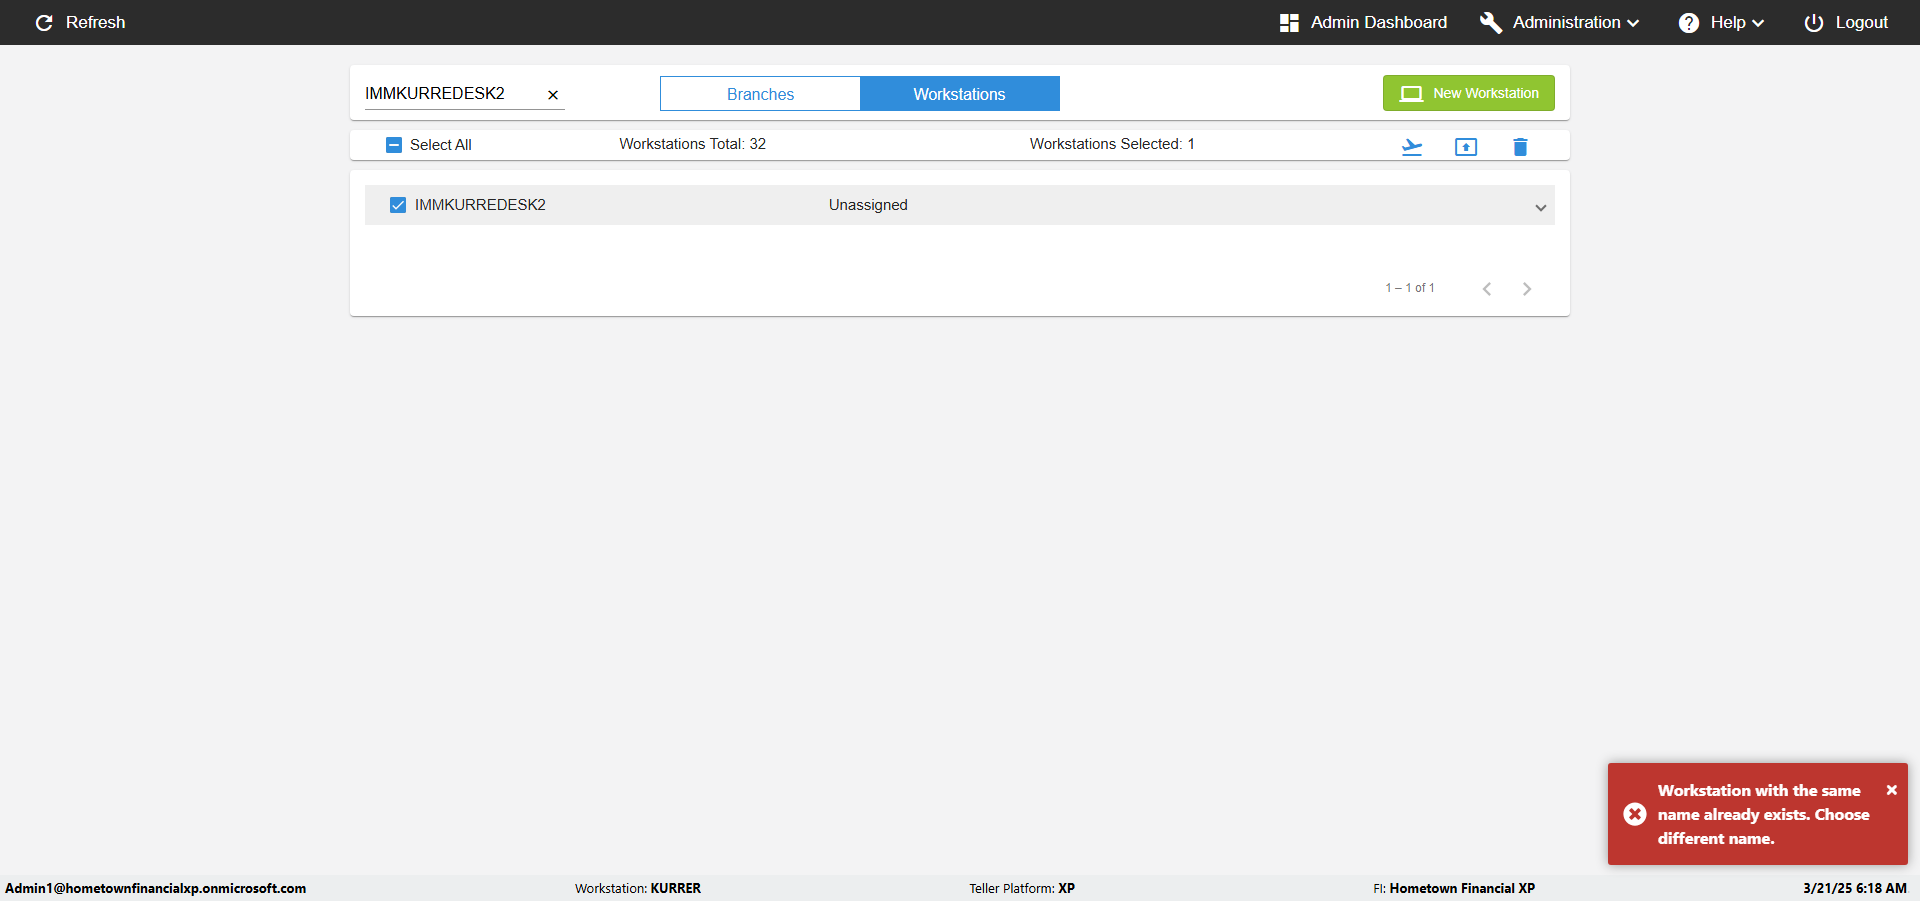Delete selected workstations with the trash icon
This screenshot has width=1920, height=901.
pos(1520,147)
